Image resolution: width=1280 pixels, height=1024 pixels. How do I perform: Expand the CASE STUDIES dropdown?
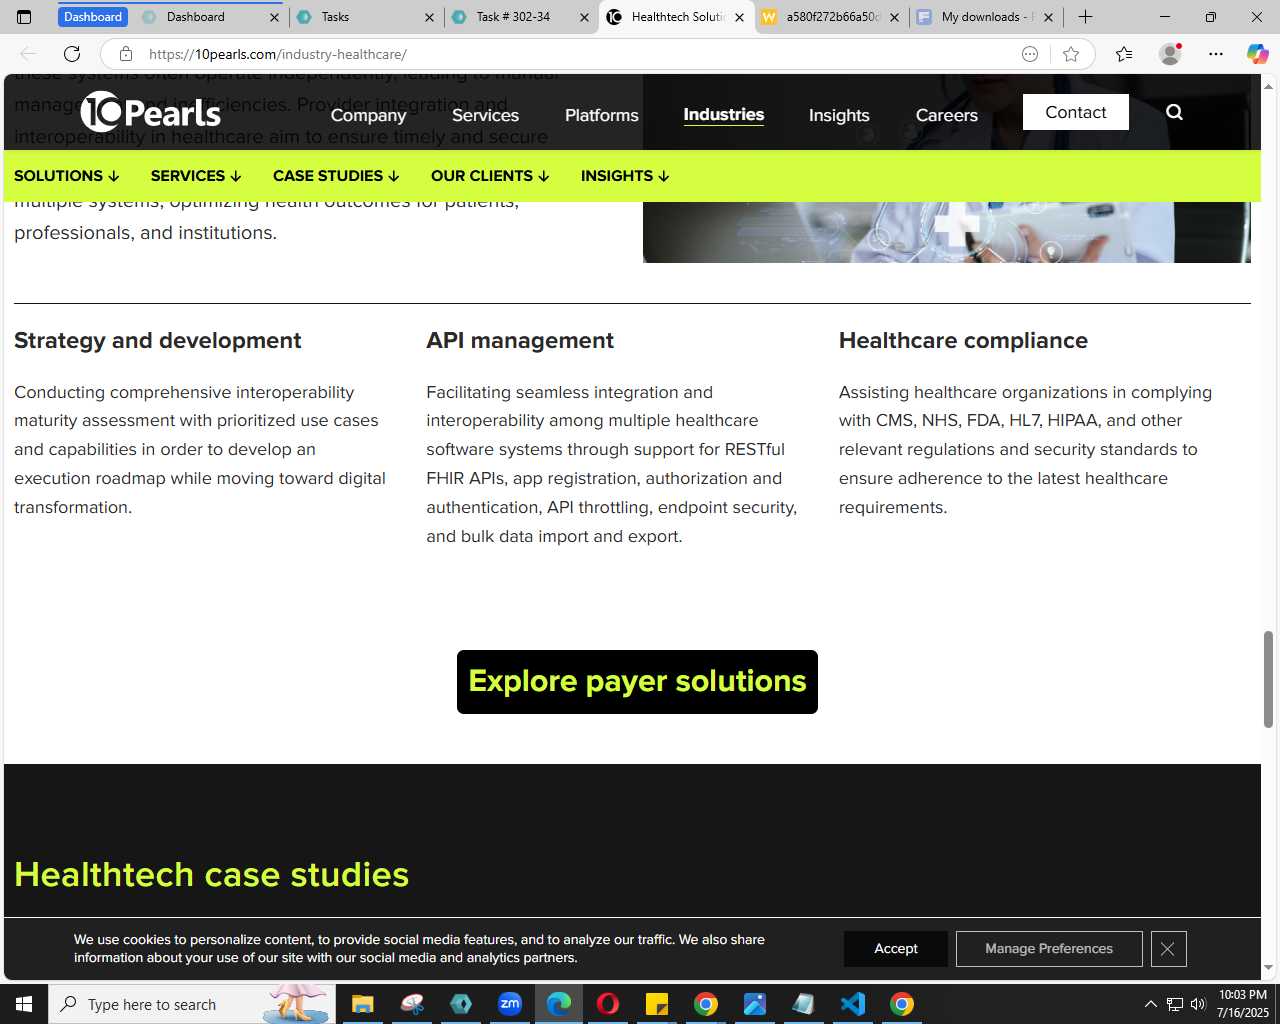click(x=336, y=176)
